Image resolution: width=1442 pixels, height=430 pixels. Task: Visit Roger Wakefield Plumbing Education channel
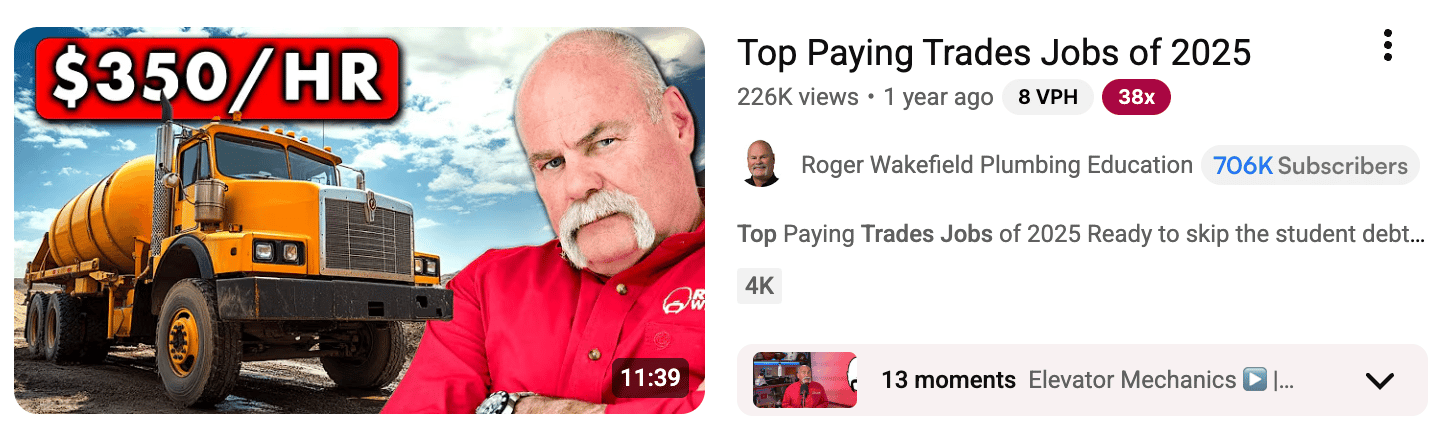997,165
